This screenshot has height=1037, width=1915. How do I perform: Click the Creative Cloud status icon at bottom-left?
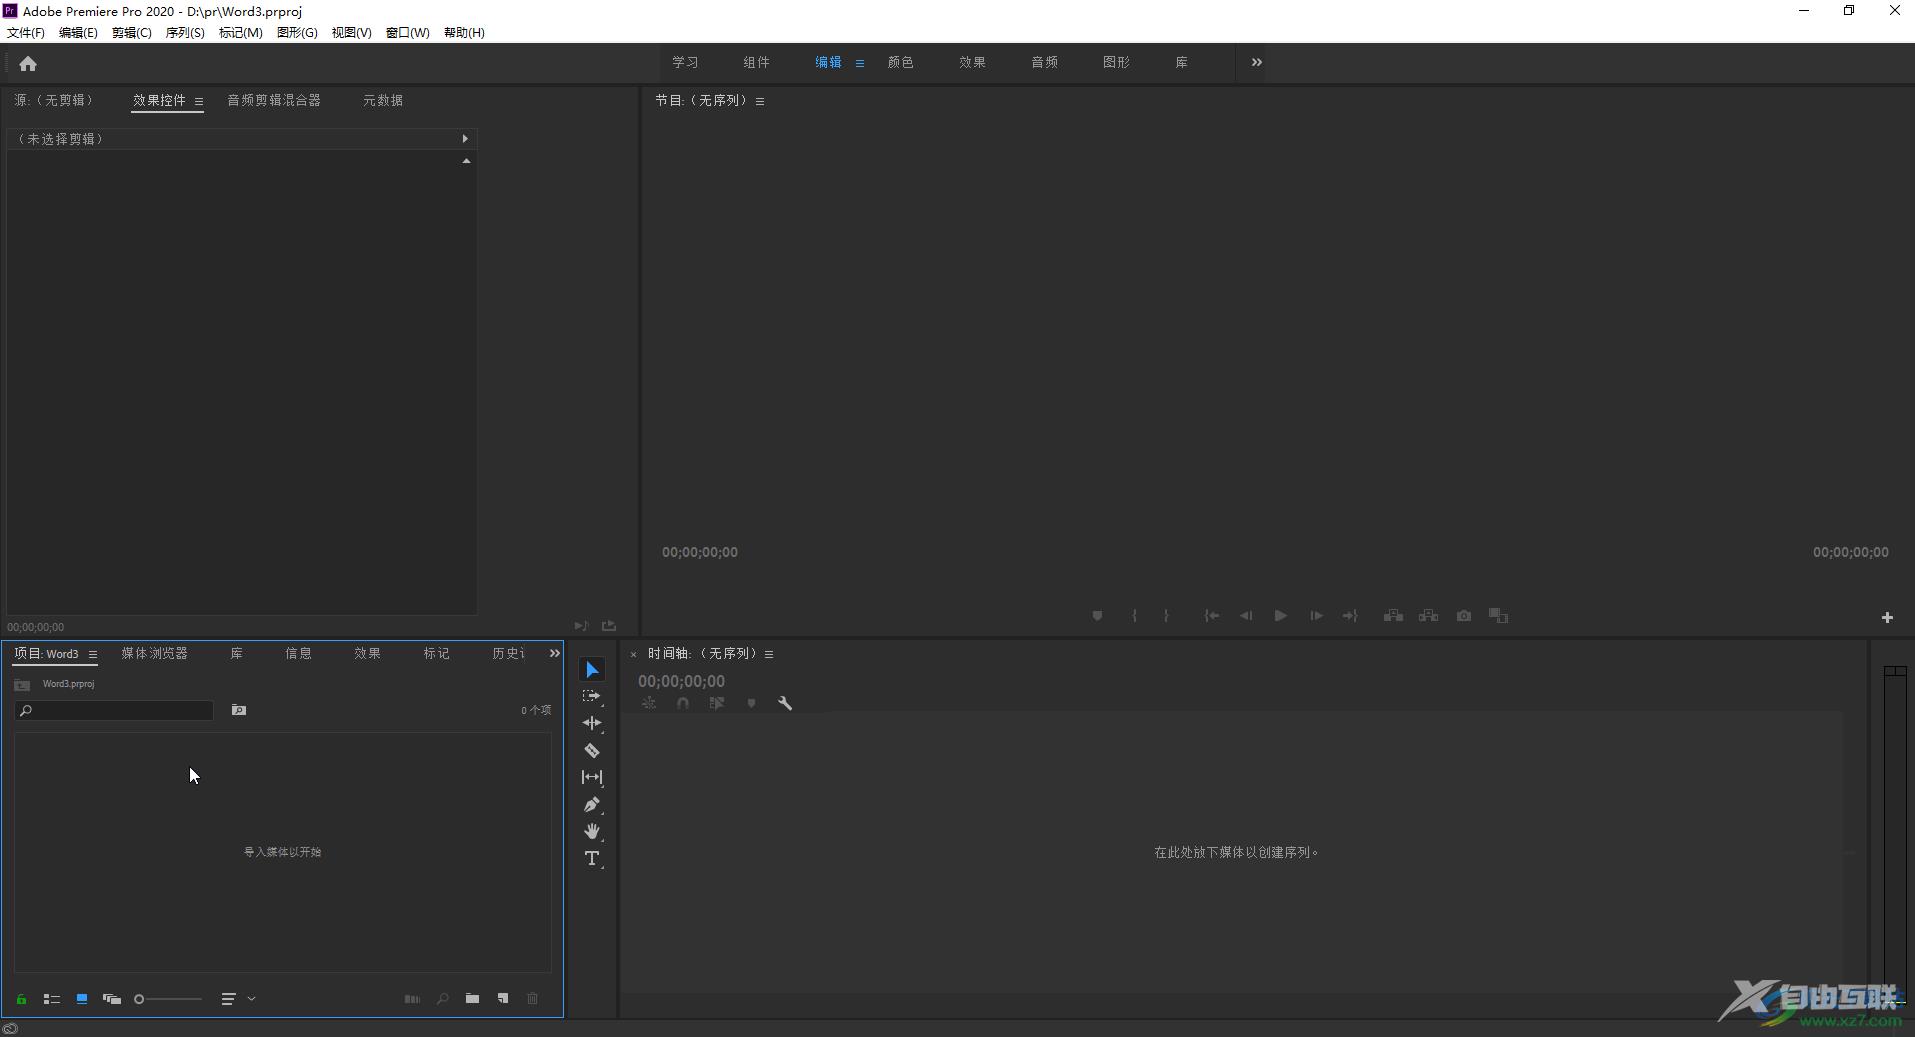pyautogui.click(x=10, y=1028)
